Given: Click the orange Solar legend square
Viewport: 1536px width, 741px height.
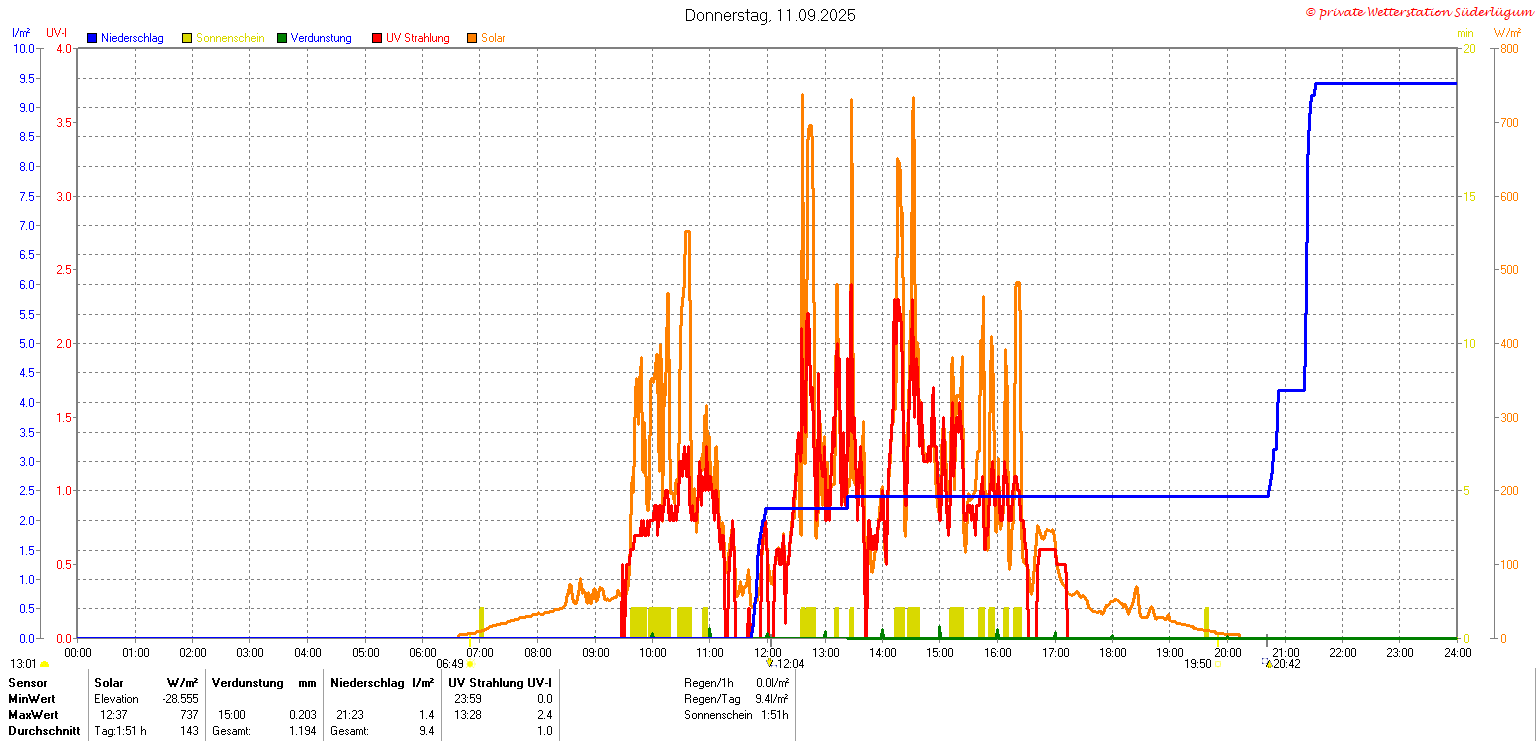Looking at the screenshot, I should coord(472,38).
